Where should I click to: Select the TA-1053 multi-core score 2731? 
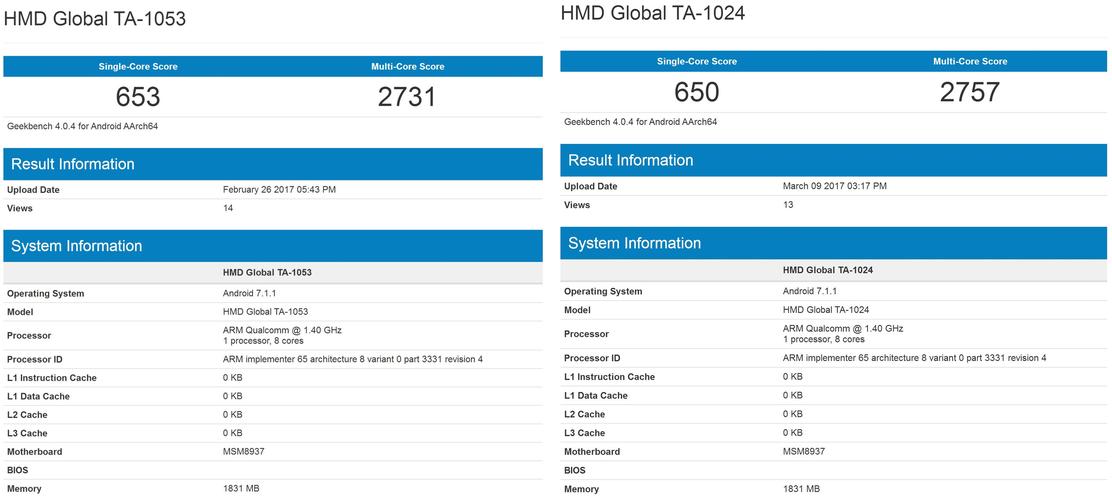pos(406,96)
